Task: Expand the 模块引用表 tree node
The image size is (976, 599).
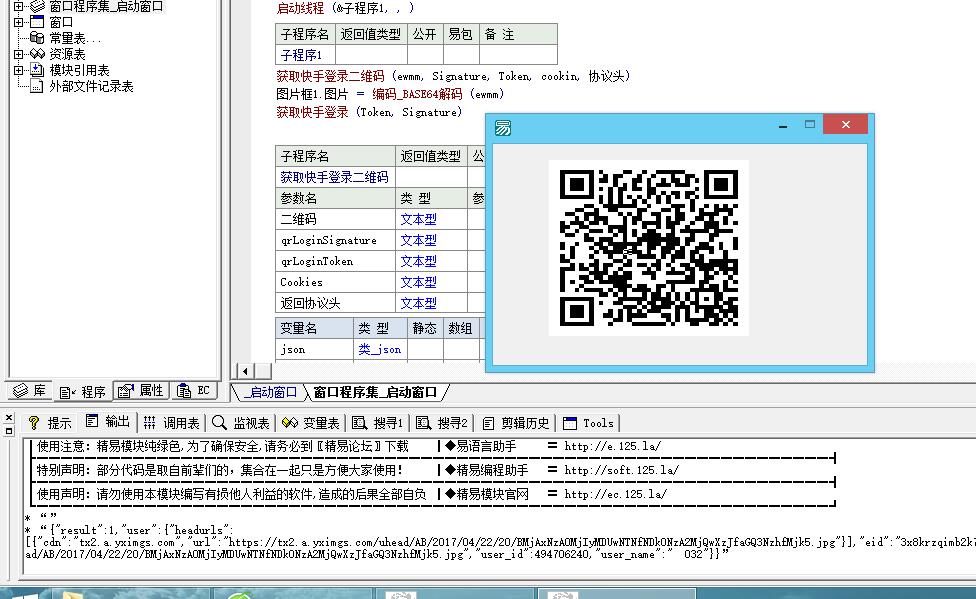Action: (19, 70)
